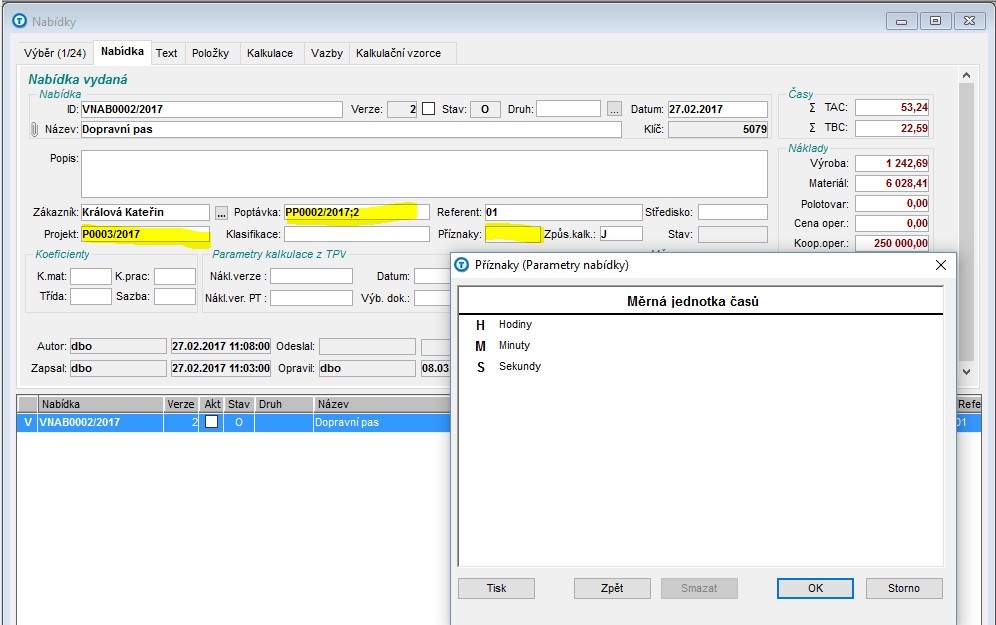The height and width of the screenshot is (625, 996).
Task: Cancel dialog using Storno button
Action: (x=903, y=588)
